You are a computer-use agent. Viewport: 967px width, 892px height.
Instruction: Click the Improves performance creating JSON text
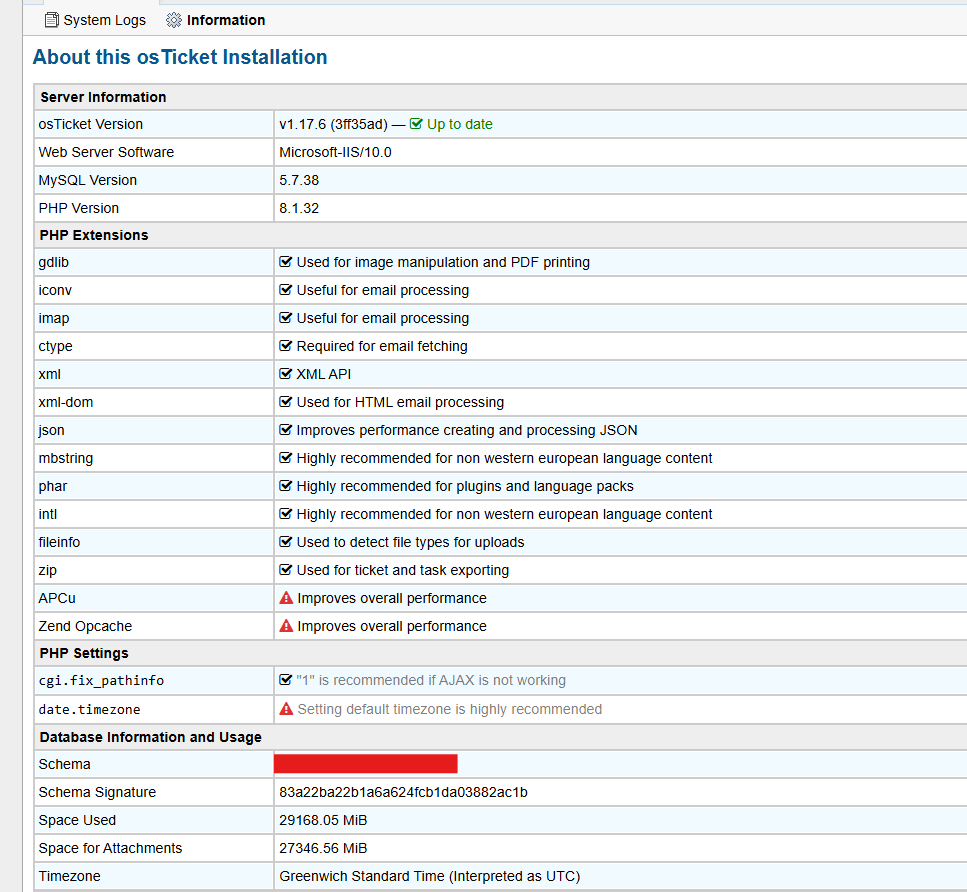[467, 430]
